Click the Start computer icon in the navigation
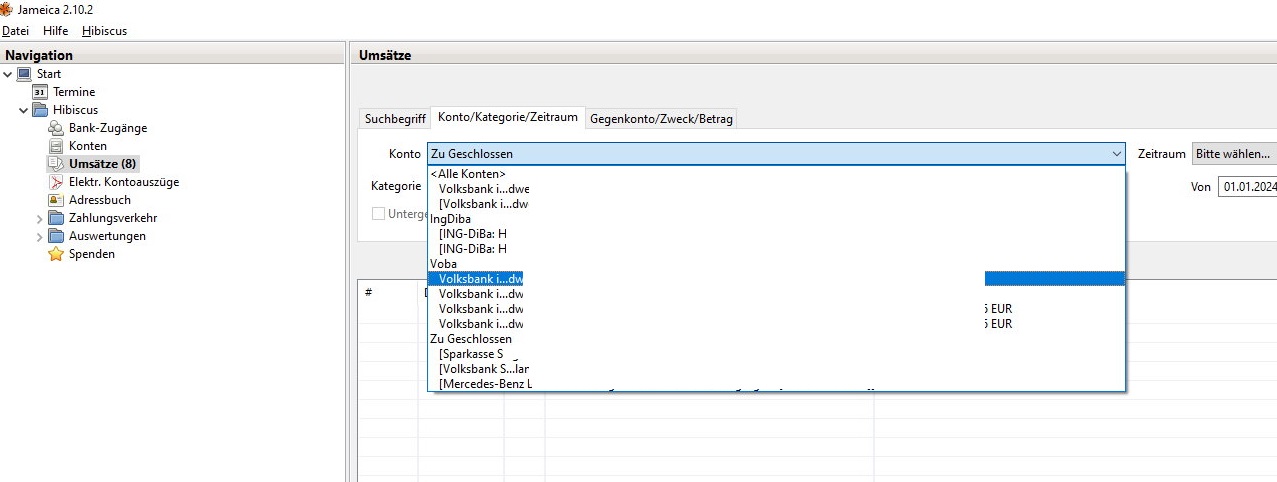This screenshot has height=482, width=1277. [25, 74]
